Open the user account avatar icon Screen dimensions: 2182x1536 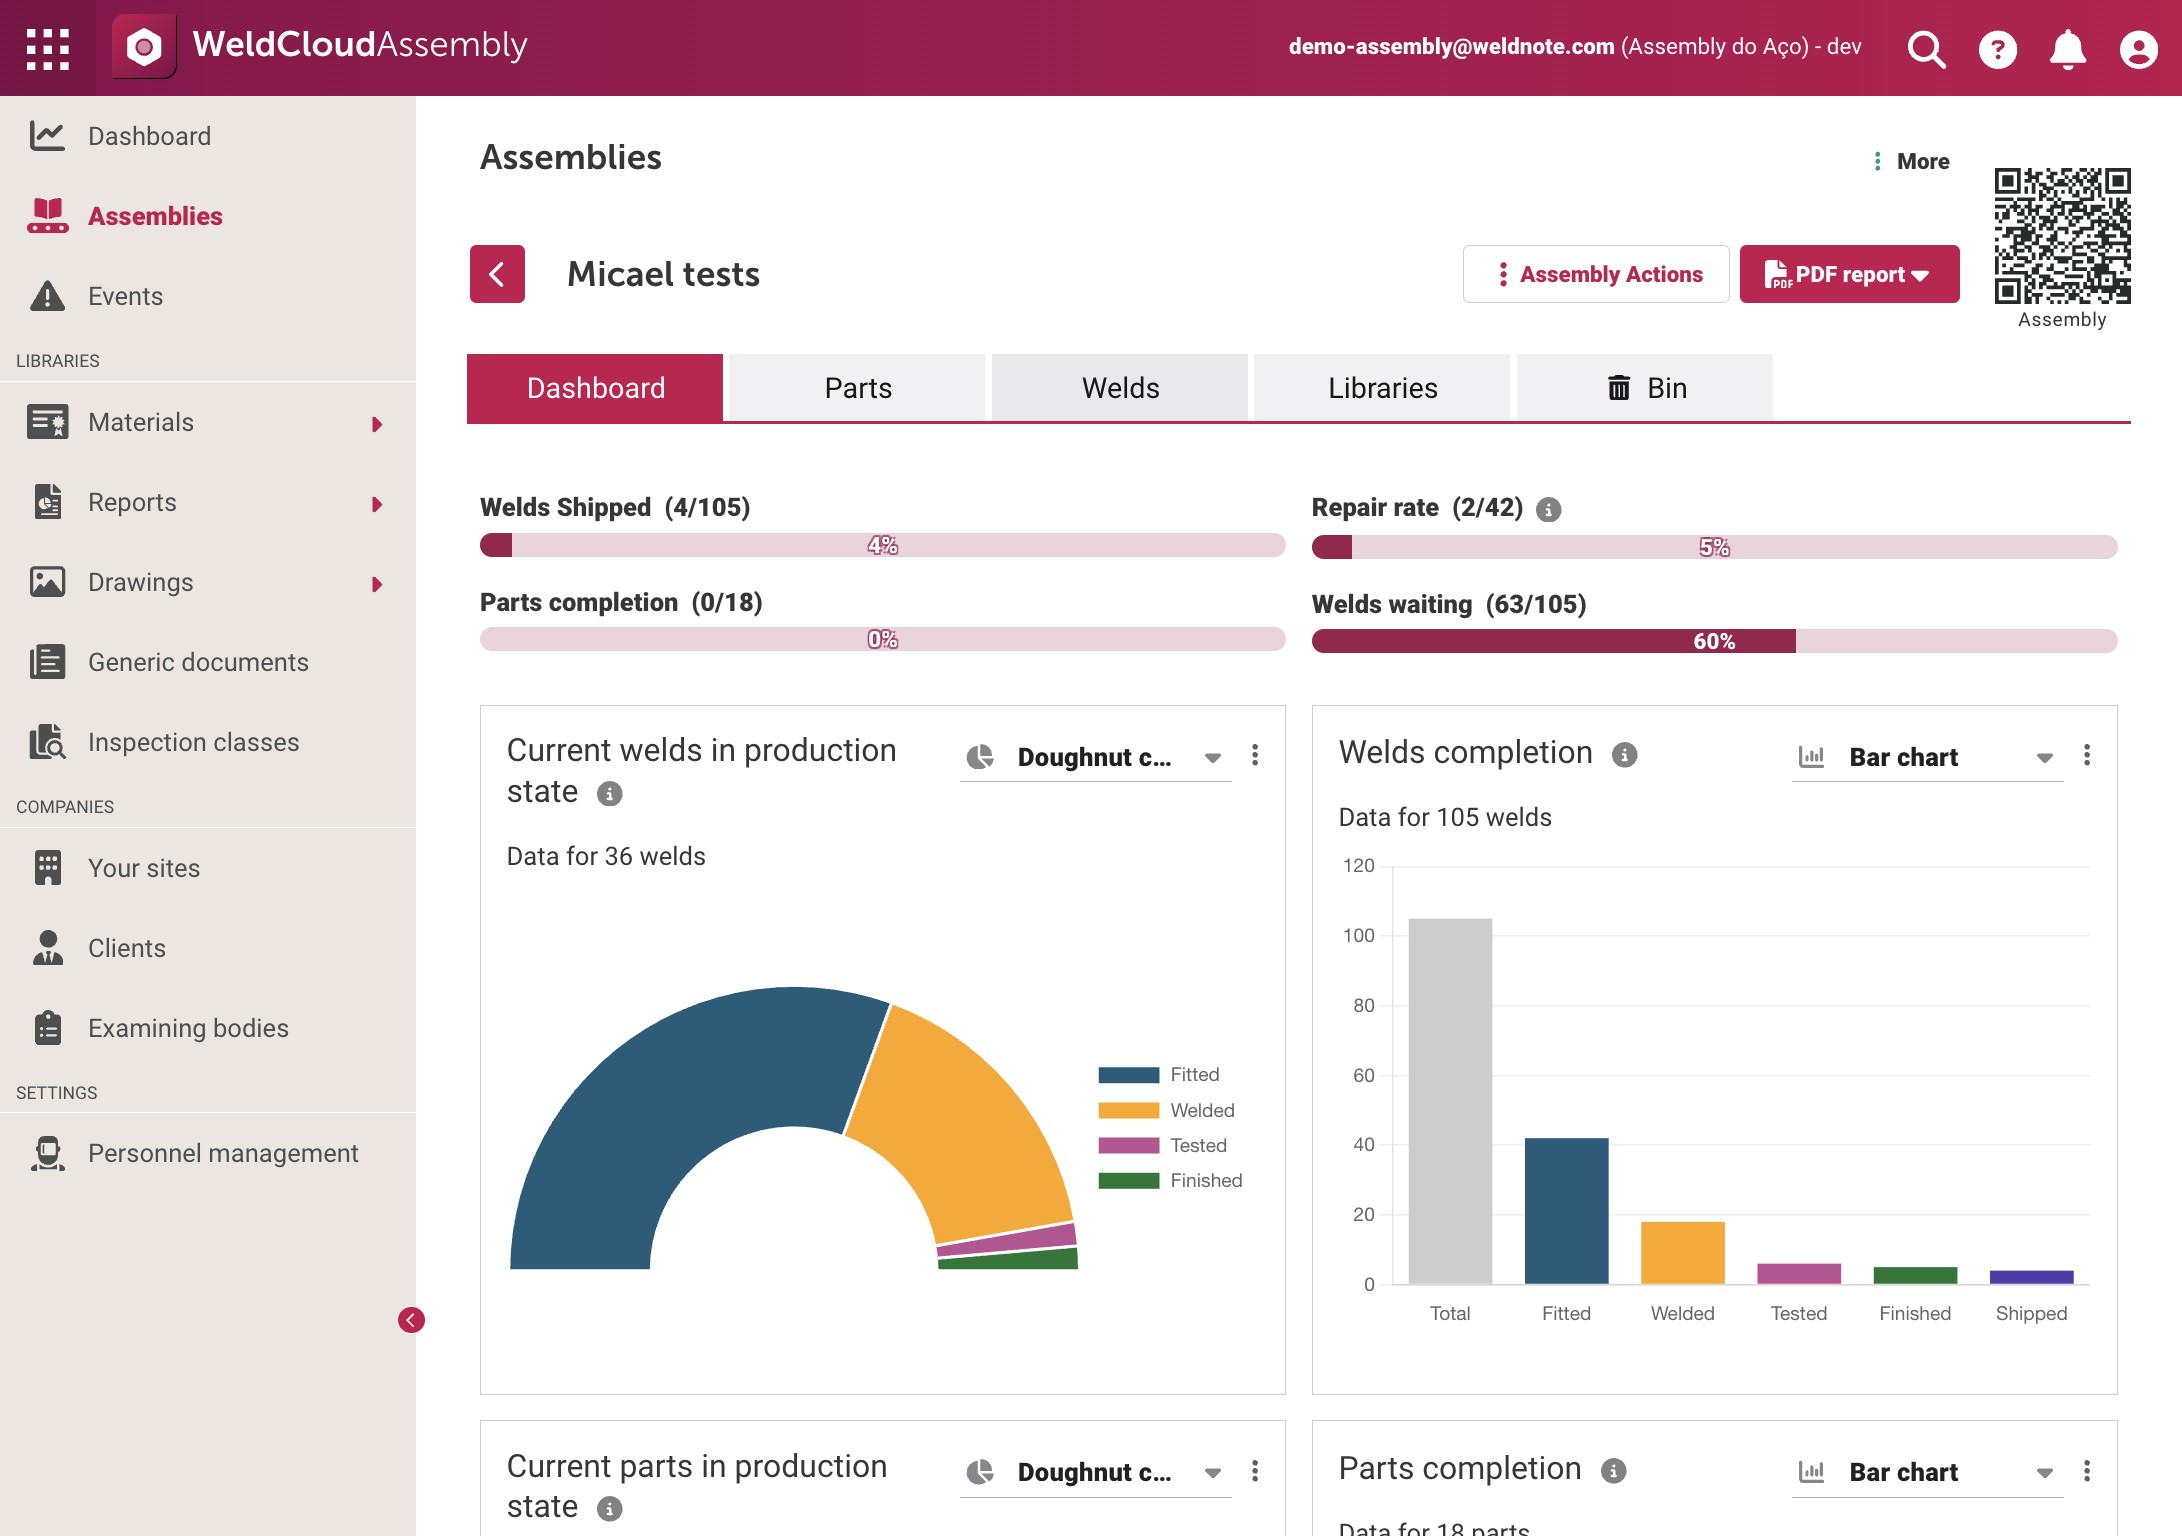2138,49
